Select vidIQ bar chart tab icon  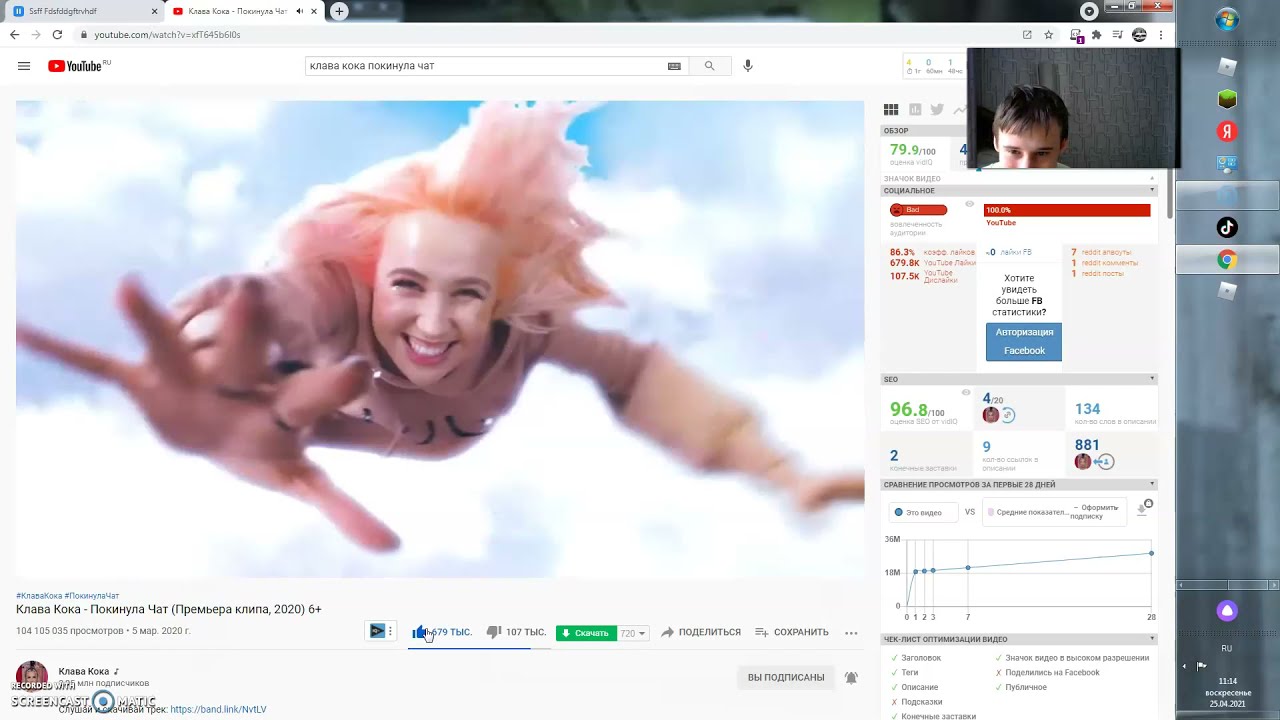(915, 110)
